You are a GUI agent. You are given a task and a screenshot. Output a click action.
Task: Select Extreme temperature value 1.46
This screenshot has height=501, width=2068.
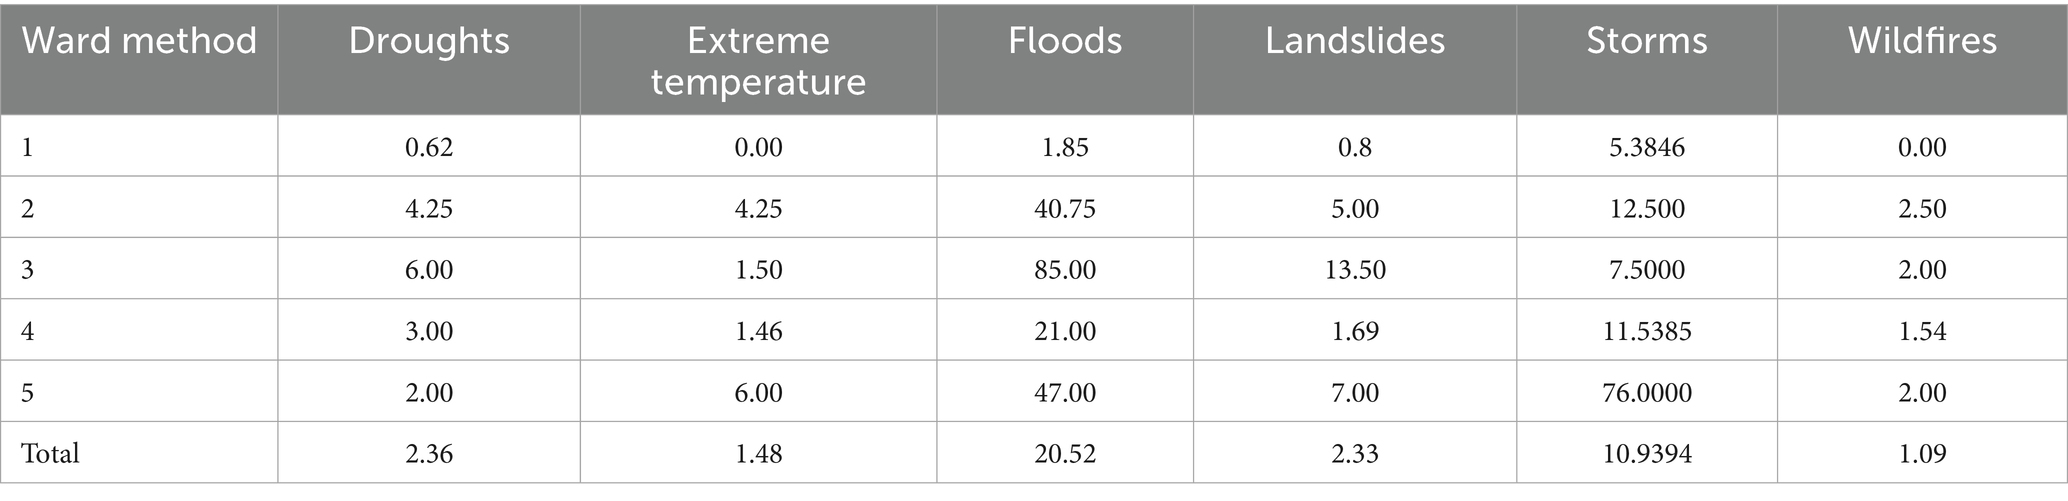(758, 331)
